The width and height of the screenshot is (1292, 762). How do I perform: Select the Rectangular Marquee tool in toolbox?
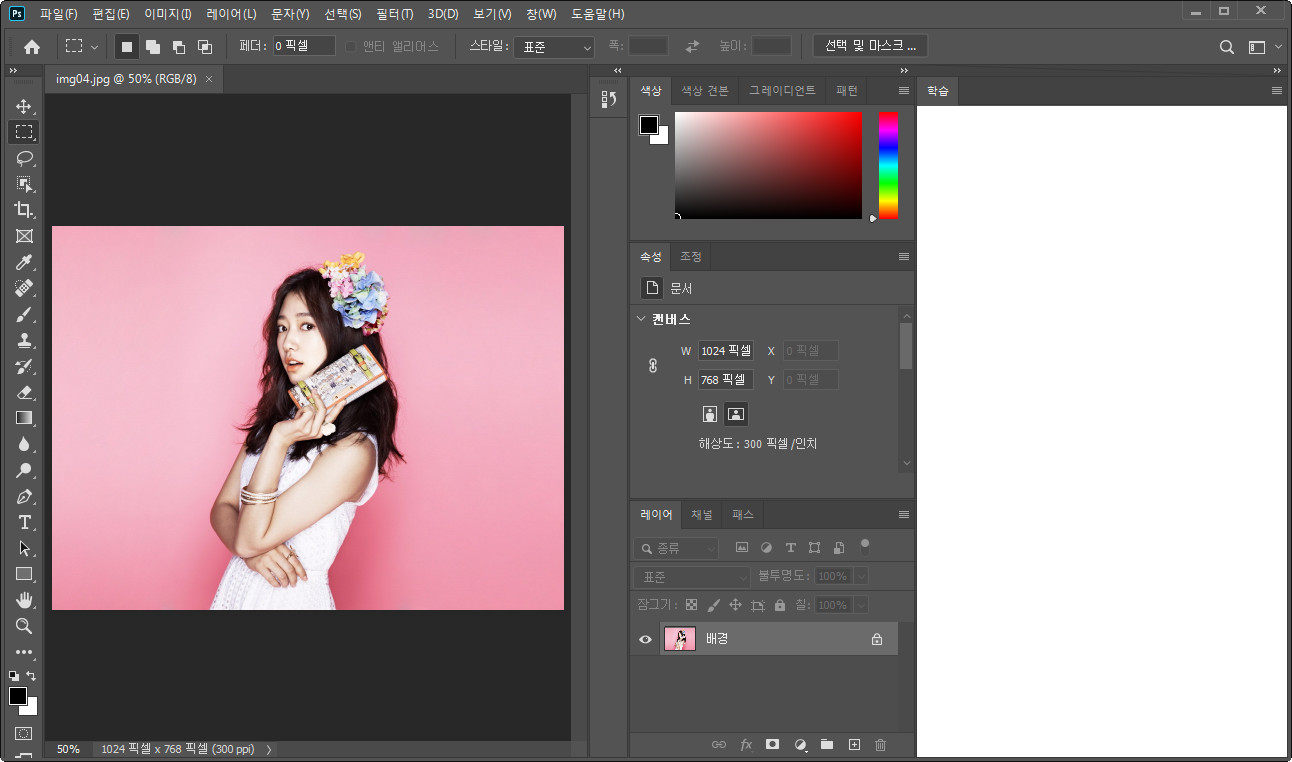point(24,132)
